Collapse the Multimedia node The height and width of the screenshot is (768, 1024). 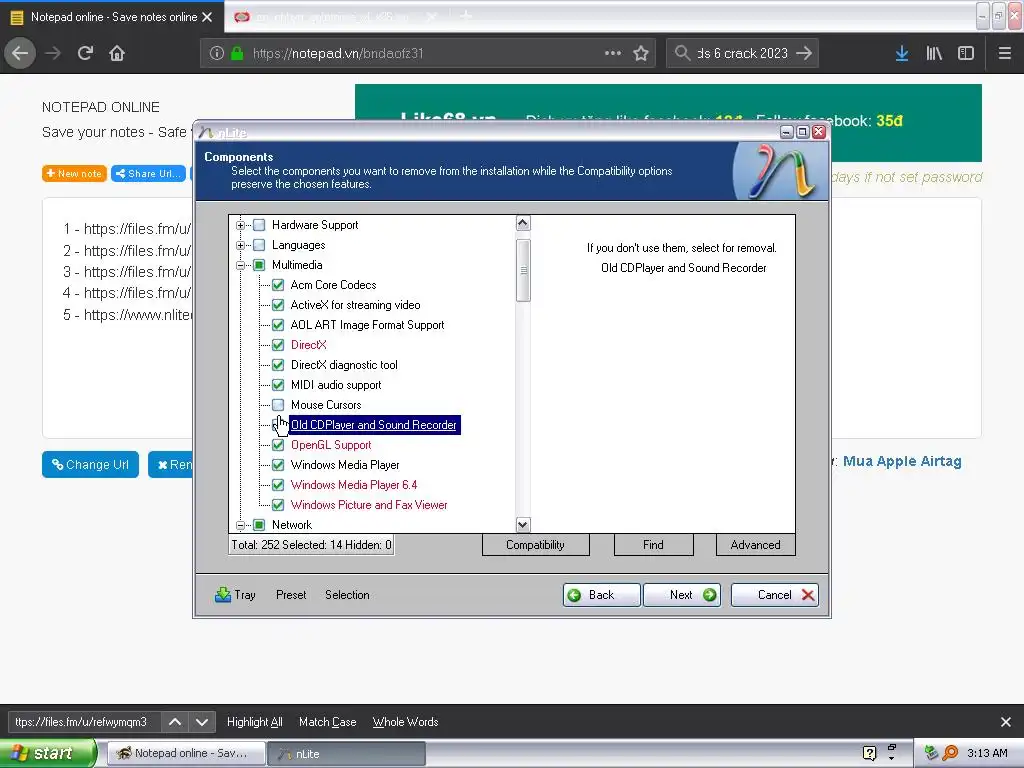click(240, 265)
